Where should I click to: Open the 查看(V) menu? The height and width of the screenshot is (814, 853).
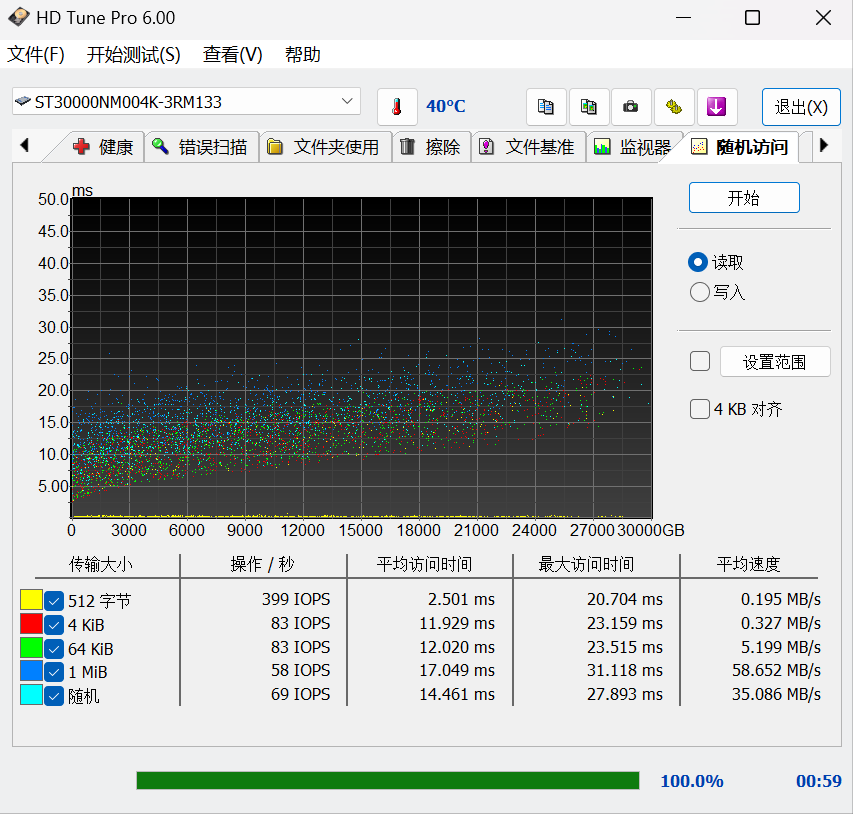click(x=233, y=55)
